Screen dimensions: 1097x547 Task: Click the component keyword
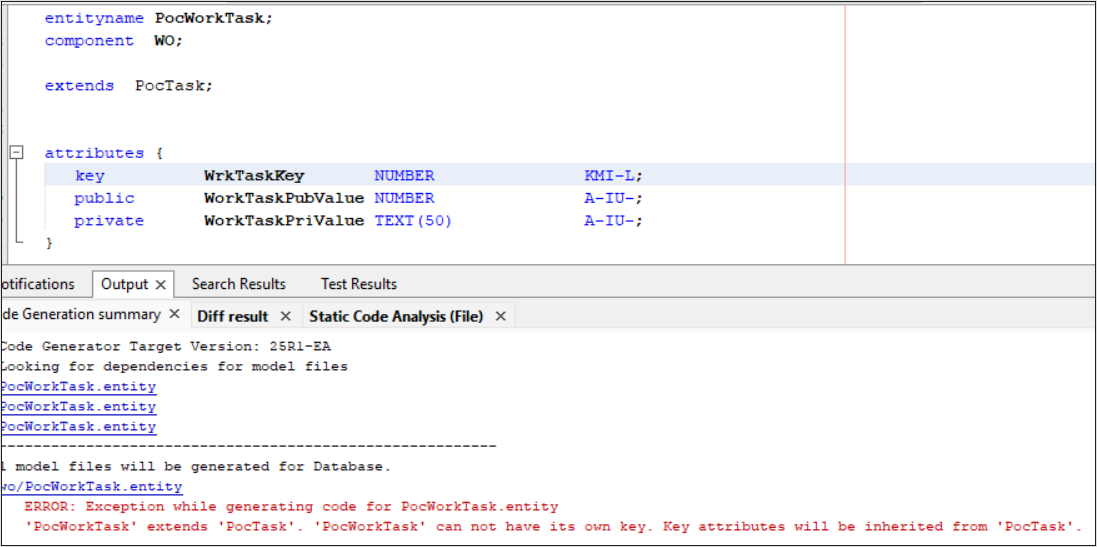[x=89, y=41]
